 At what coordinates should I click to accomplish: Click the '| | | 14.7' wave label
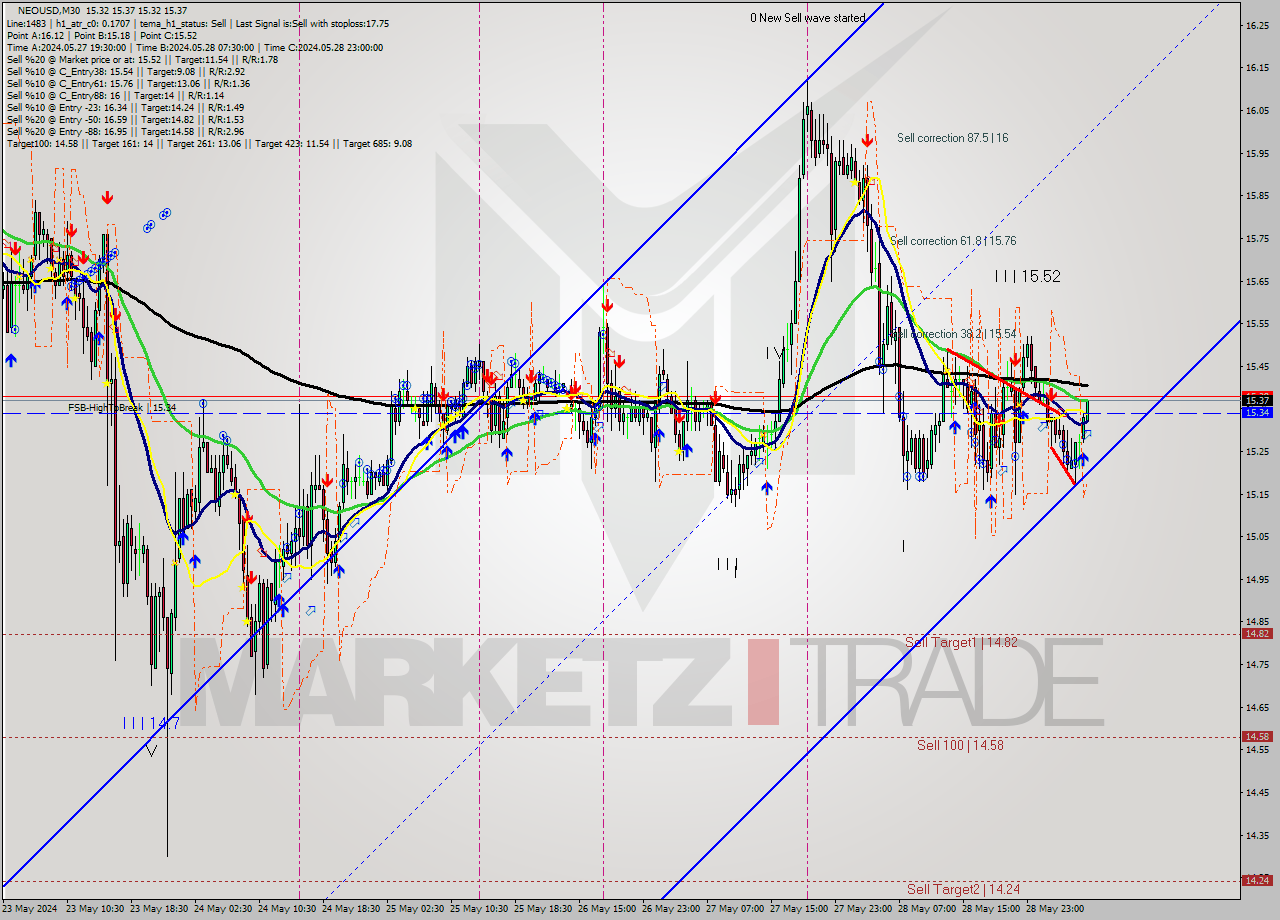(x=151, y=722)
